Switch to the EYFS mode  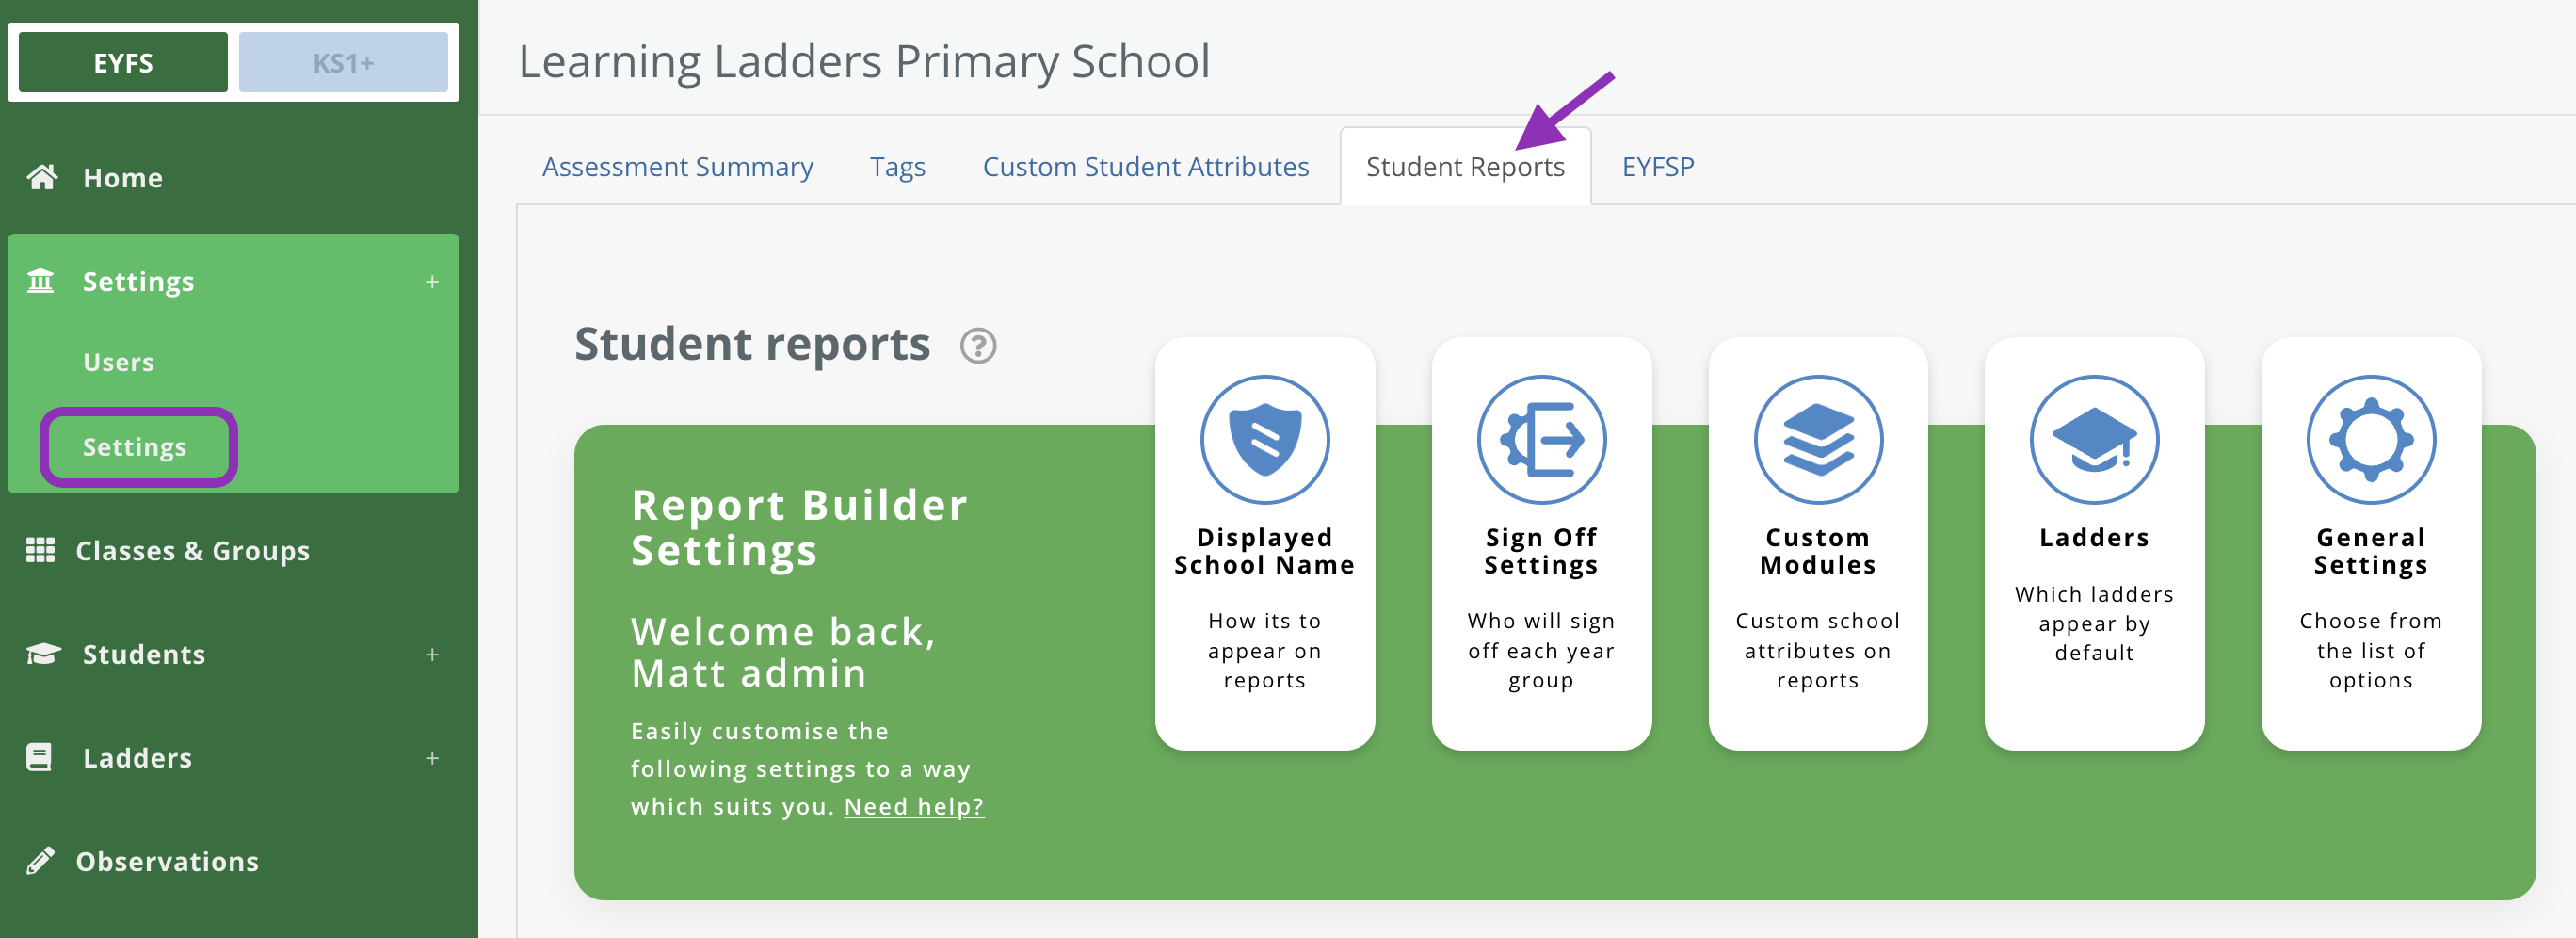click(x=123, y=63)
